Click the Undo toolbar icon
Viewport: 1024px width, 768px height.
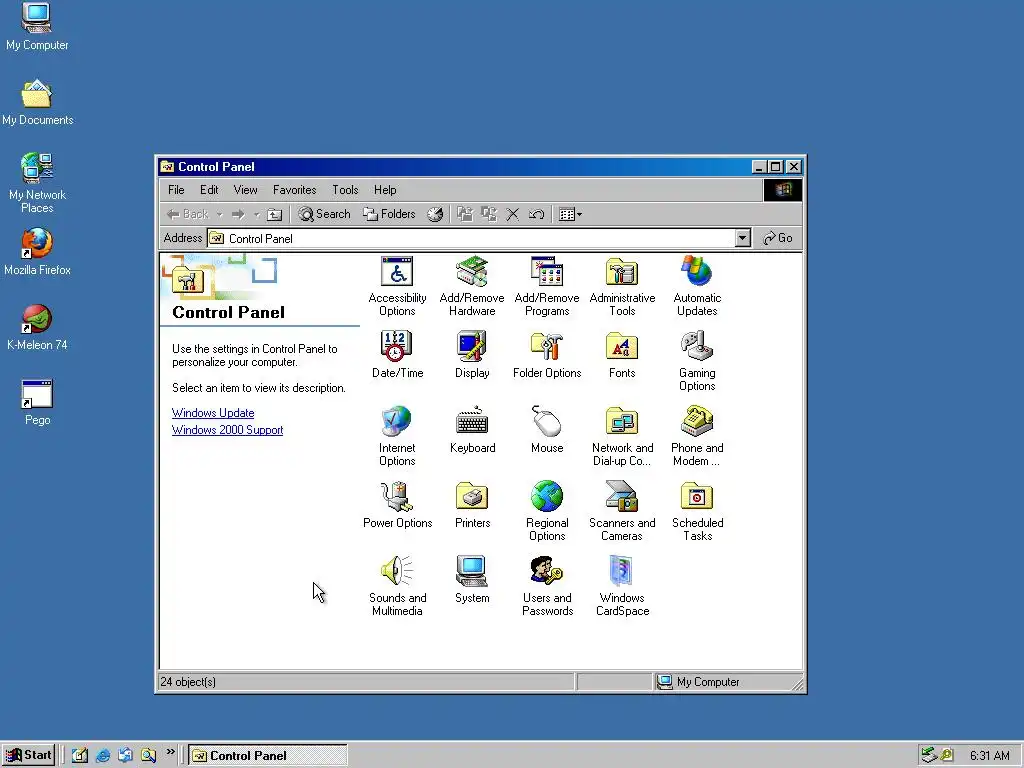click(x=536, y=214)
